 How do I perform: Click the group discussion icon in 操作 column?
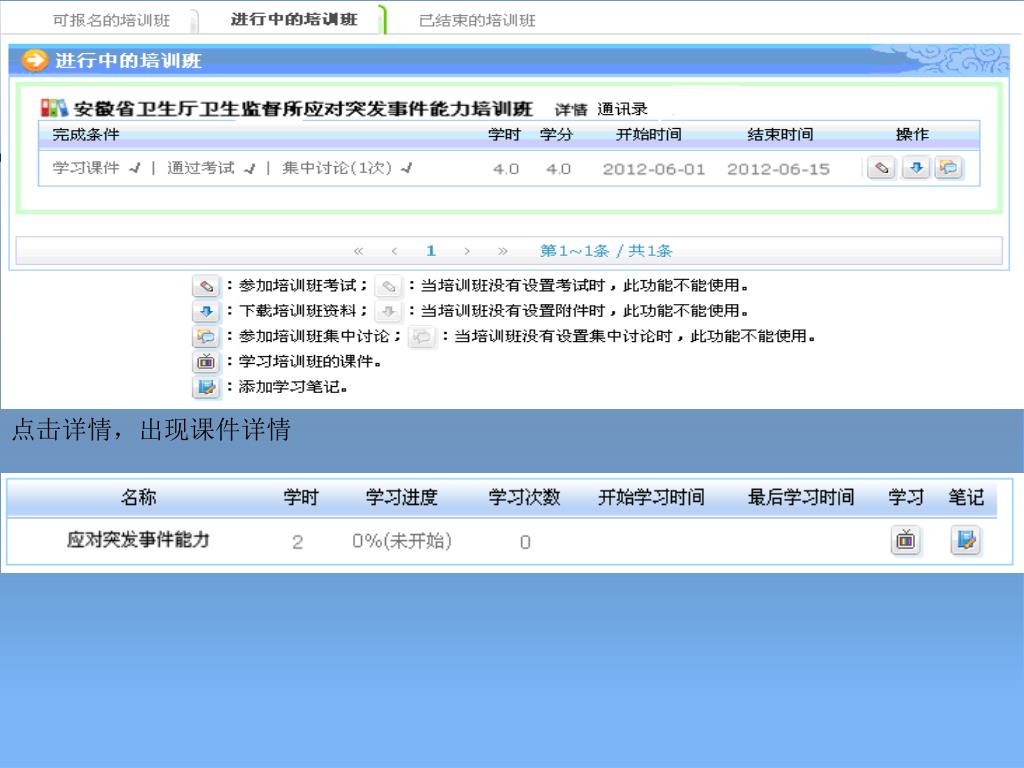pyautogui.click(x=948, y=168)
